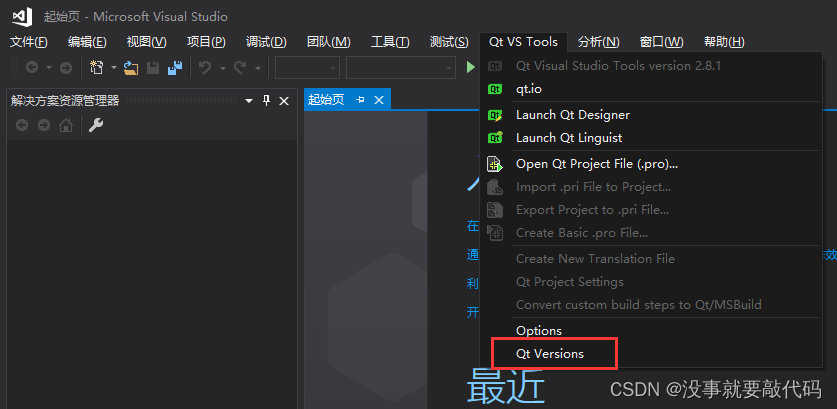Click the Solution Explorer home icon
Viewport: 837px width, 409px height.
[66, 125]
